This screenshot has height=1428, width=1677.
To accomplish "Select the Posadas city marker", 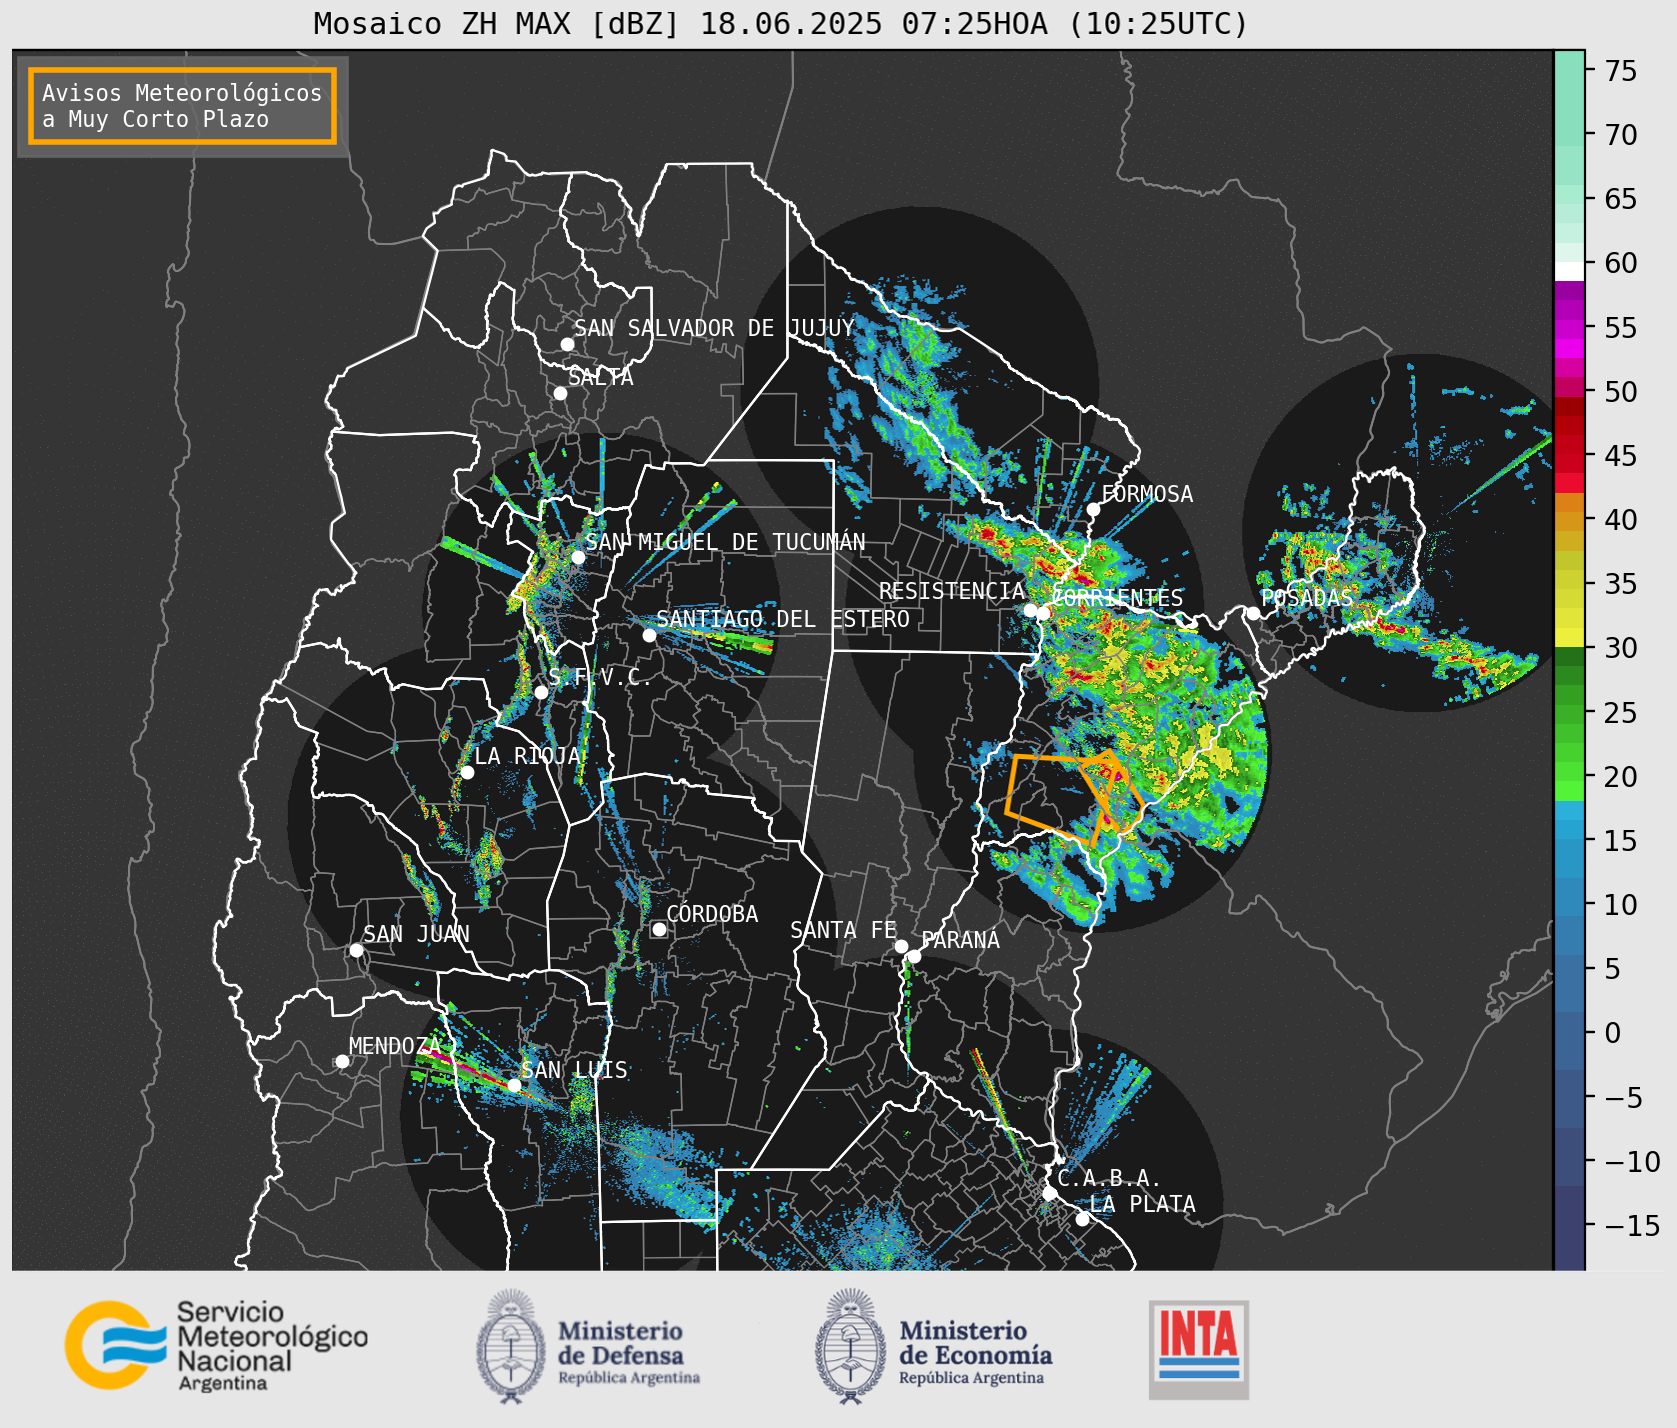I will click(x=1253, y=613).
